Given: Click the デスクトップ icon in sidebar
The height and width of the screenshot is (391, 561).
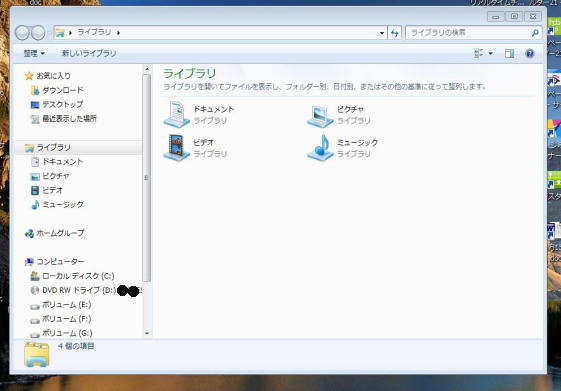Looking at the screenshot, I should pyautogui.click(x=35, y=104).
